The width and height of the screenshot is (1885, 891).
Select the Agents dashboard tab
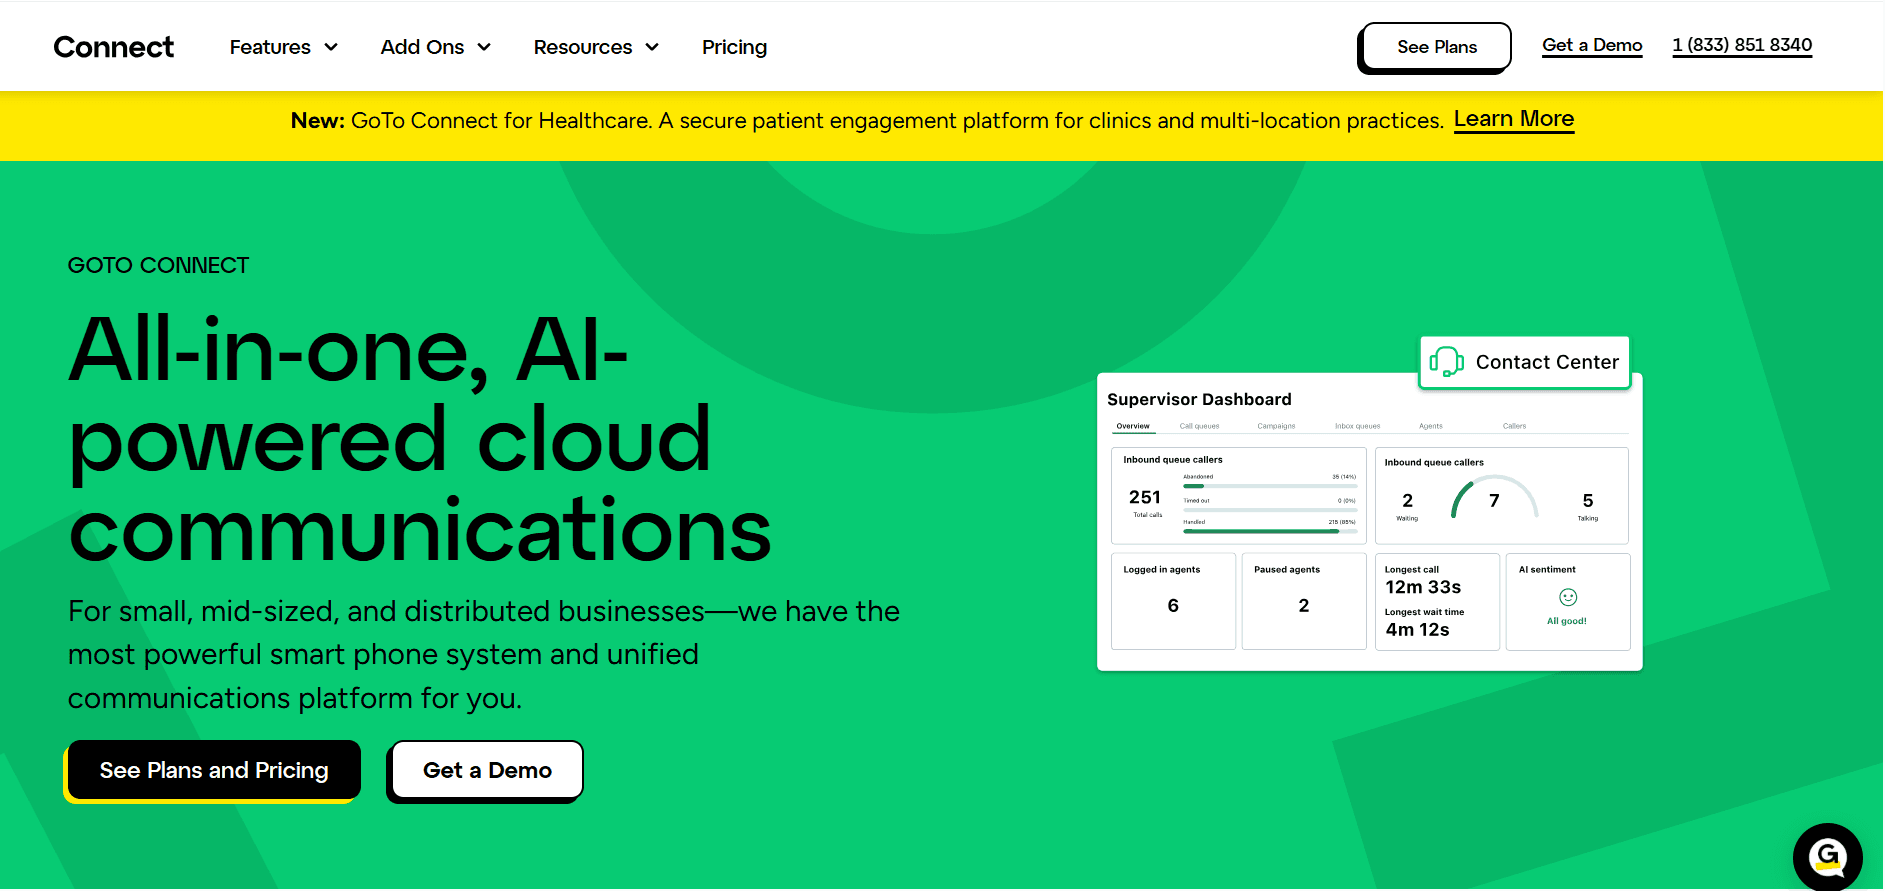tap(1430, 426)
